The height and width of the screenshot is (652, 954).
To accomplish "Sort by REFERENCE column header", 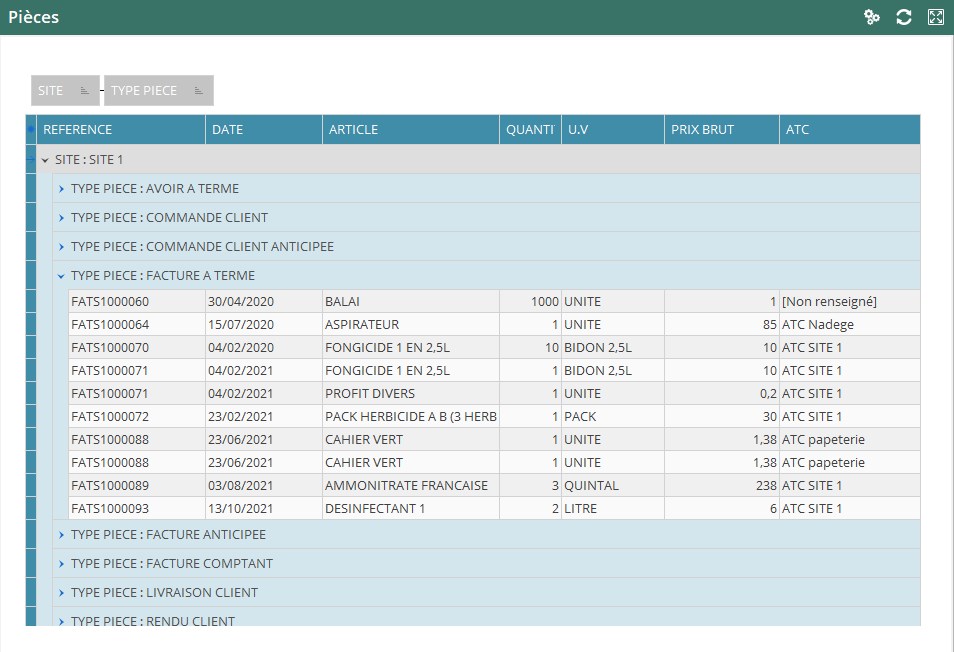I will click(x=120, y=130).
